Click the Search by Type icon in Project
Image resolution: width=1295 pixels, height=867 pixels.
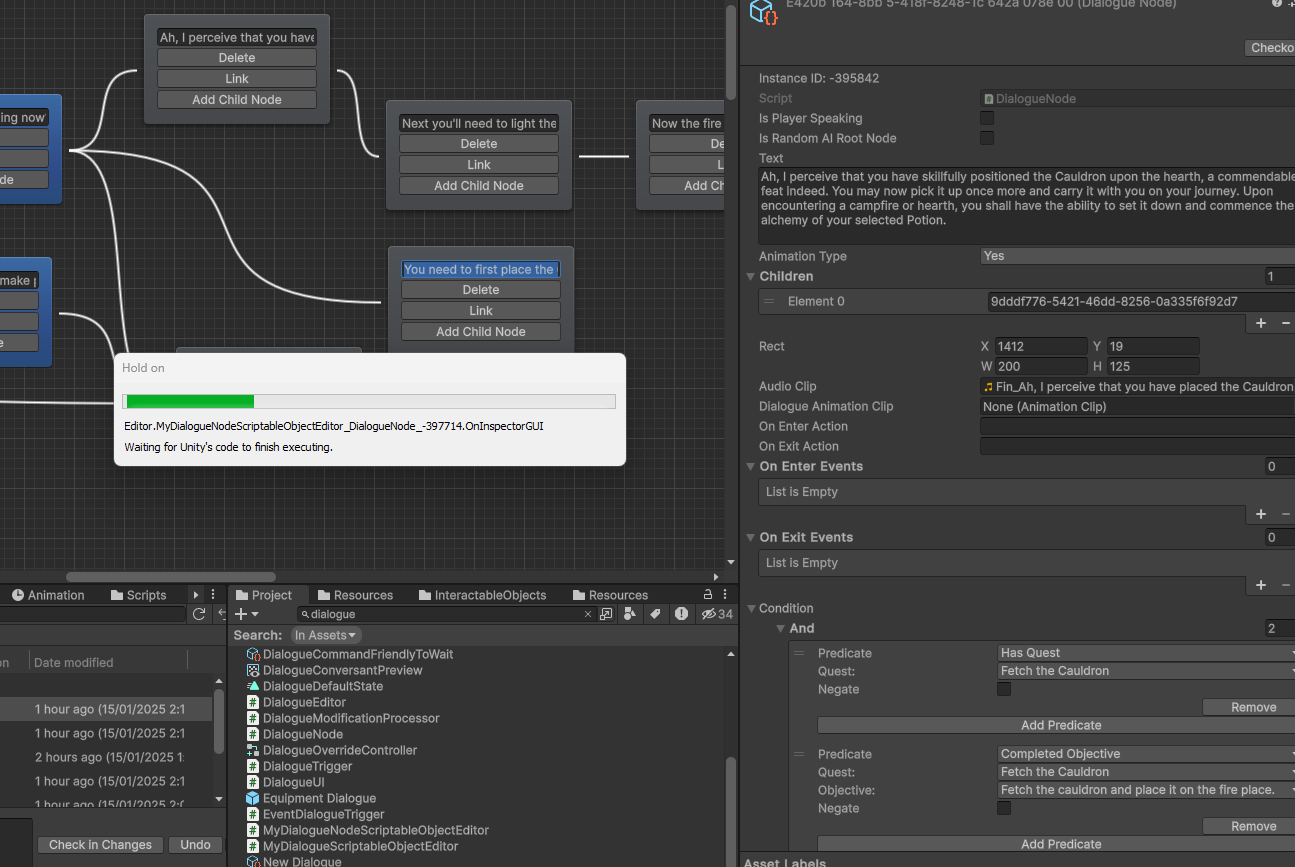(x=631, y=614)
